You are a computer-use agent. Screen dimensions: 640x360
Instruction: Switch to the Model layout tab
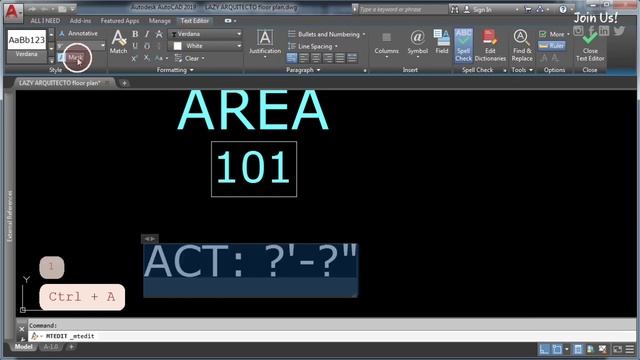[x=23, y=347]
